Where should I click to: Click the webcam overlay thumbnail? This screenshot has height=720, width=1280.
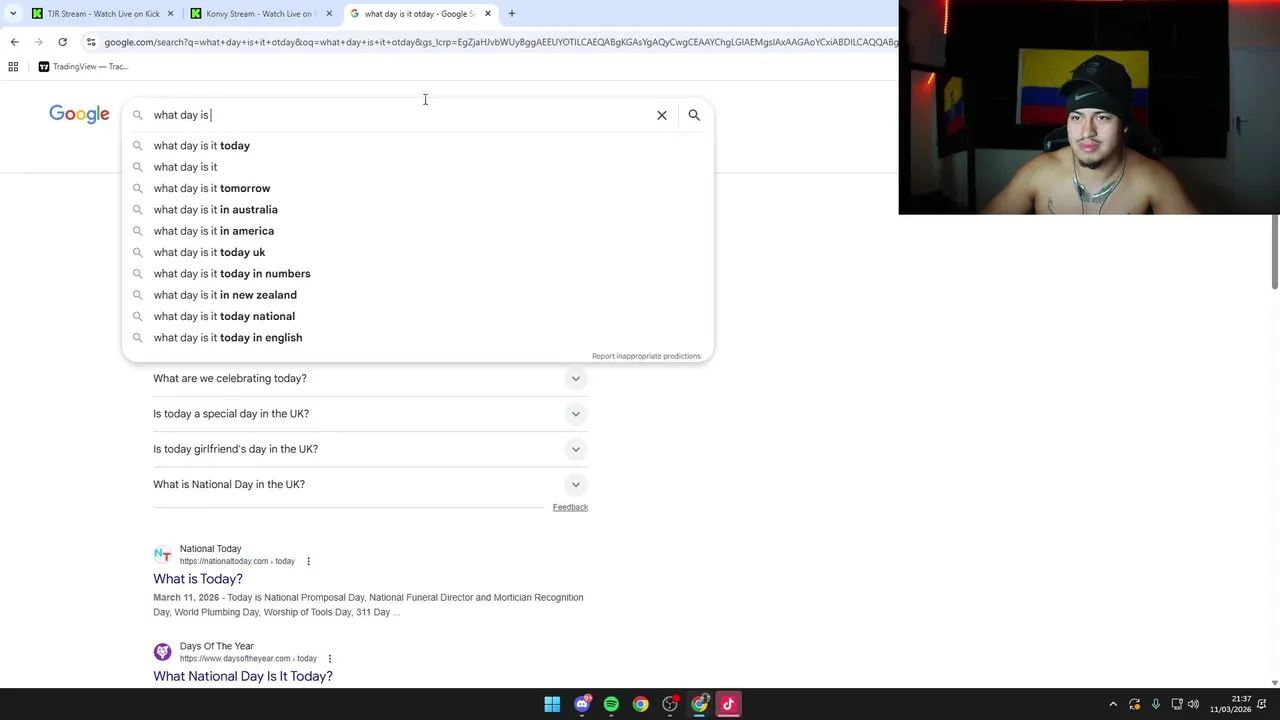1089,107
